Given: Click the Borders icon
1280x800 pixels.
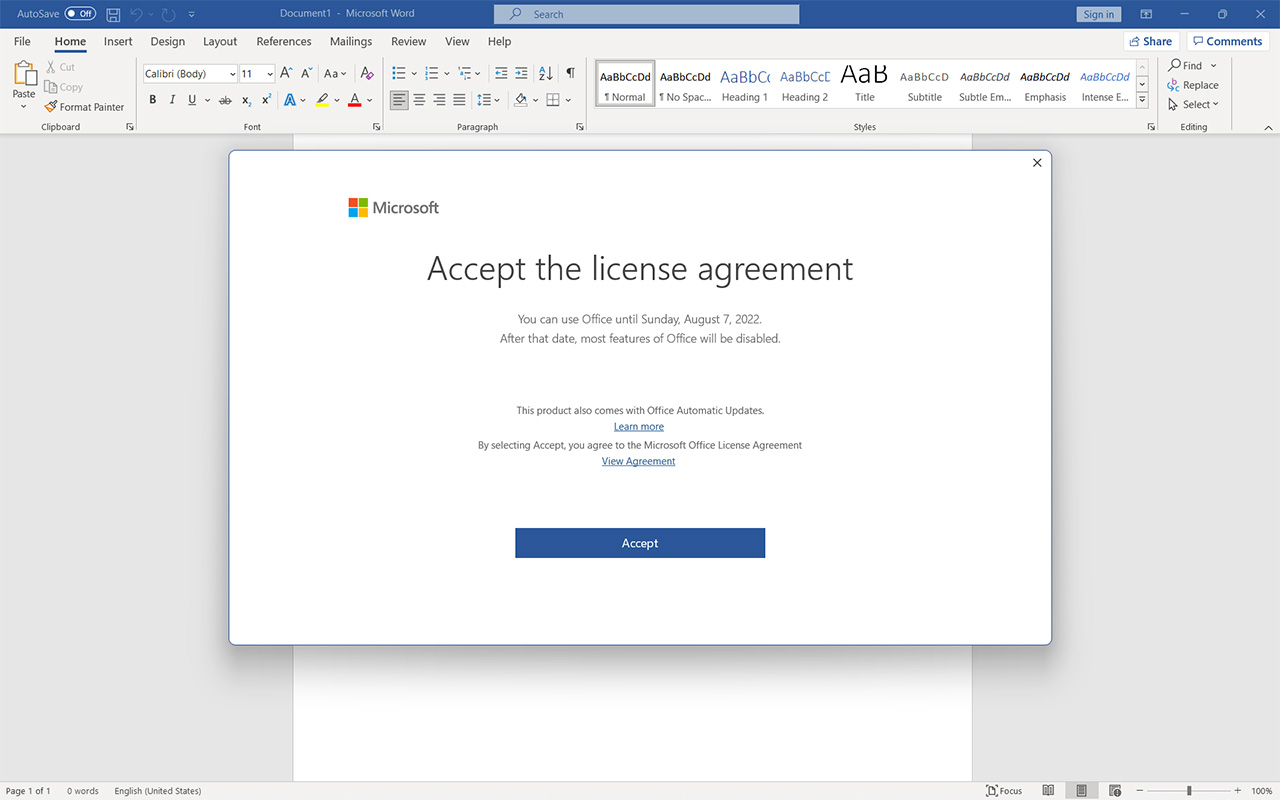Looking at the screenshot, I should [x=553, y=100].
